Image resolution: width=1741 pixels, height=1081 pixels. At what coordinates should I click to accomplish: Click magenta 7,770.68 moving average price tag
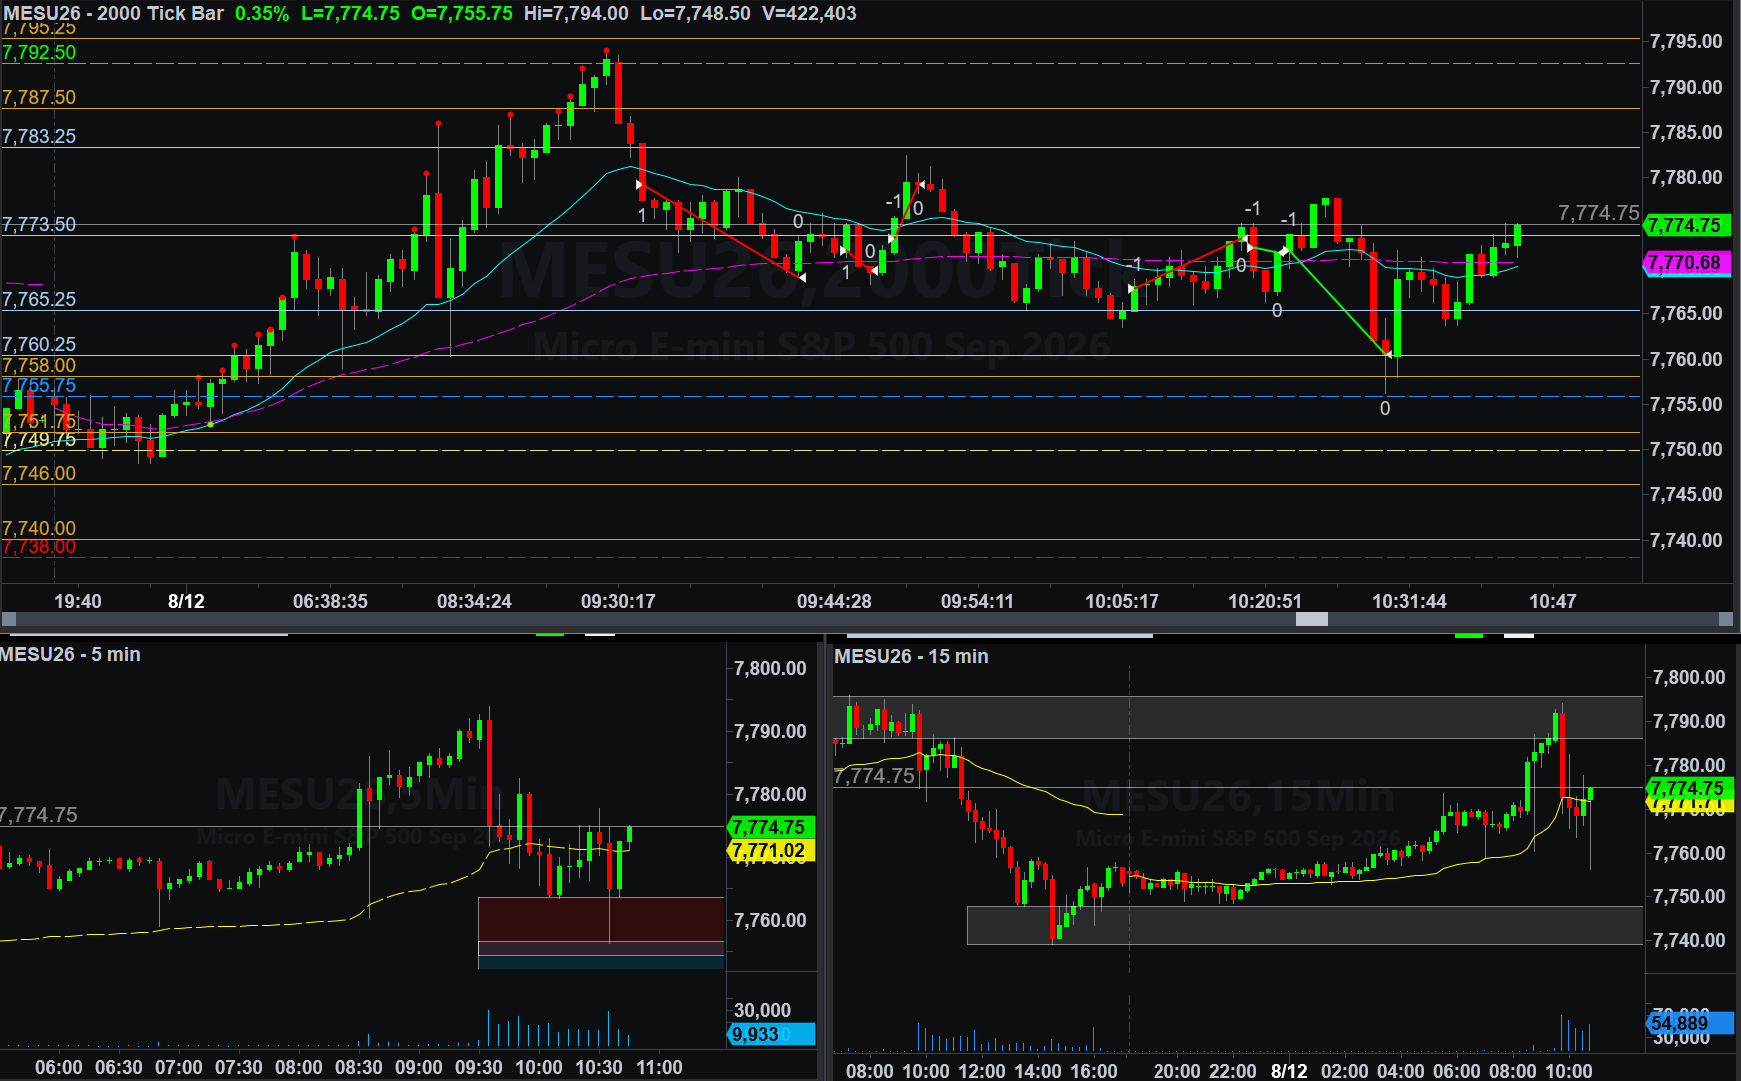(x=1686, y=263)
